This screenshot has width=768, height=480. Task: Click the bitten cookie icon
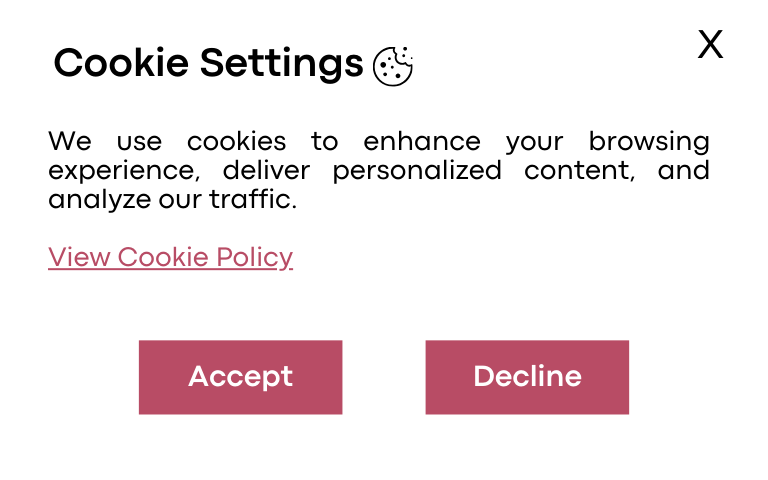click(393, 66)
